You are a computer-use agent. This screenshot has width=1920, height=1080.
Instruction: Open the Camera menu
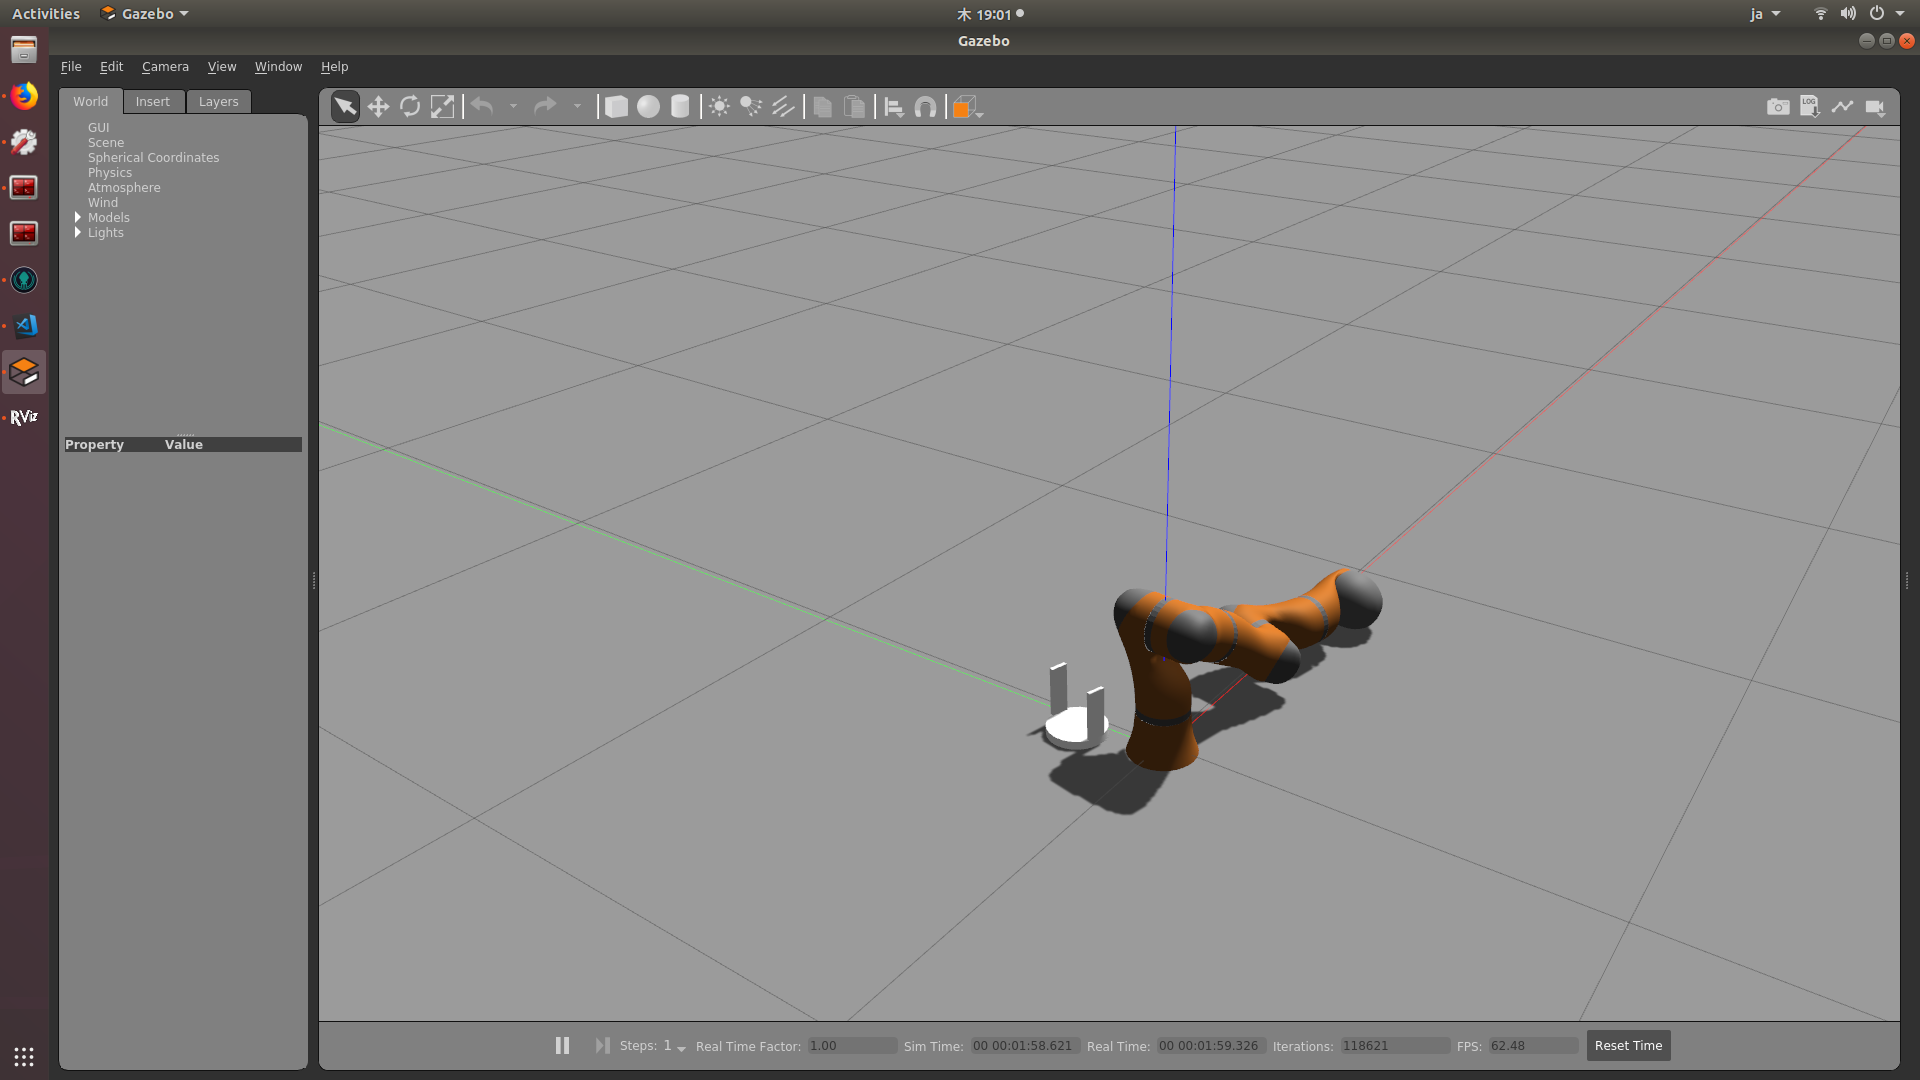pos(165,66)
